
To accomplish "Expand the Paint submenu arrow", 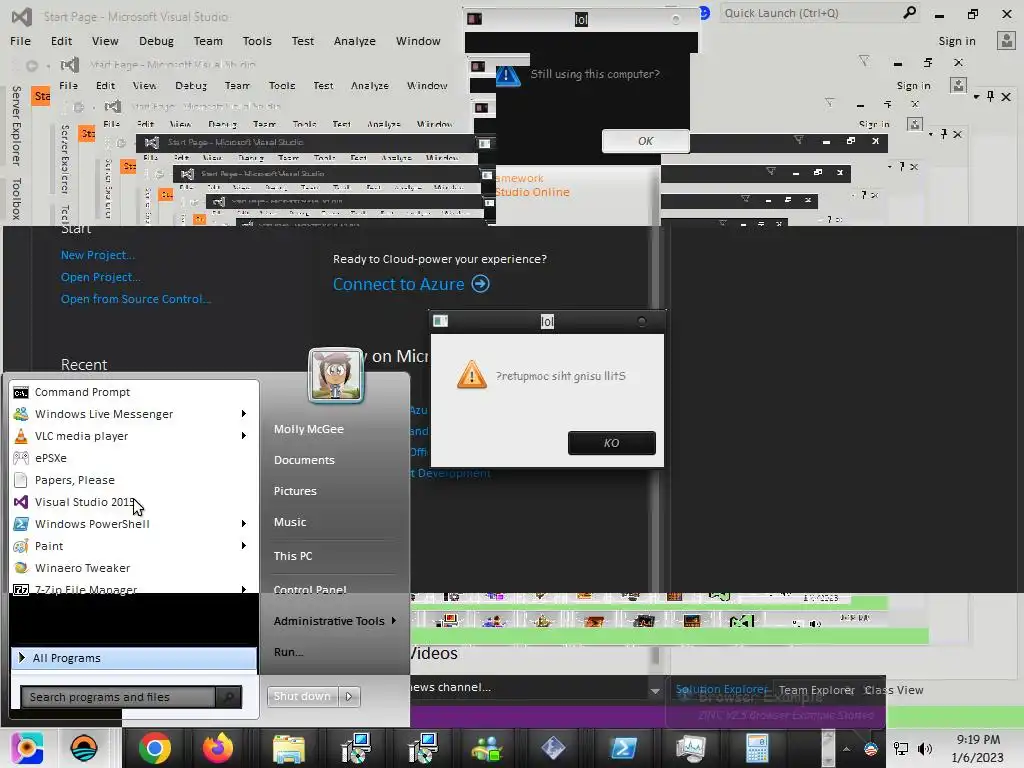I will click(x=244, y=545).
